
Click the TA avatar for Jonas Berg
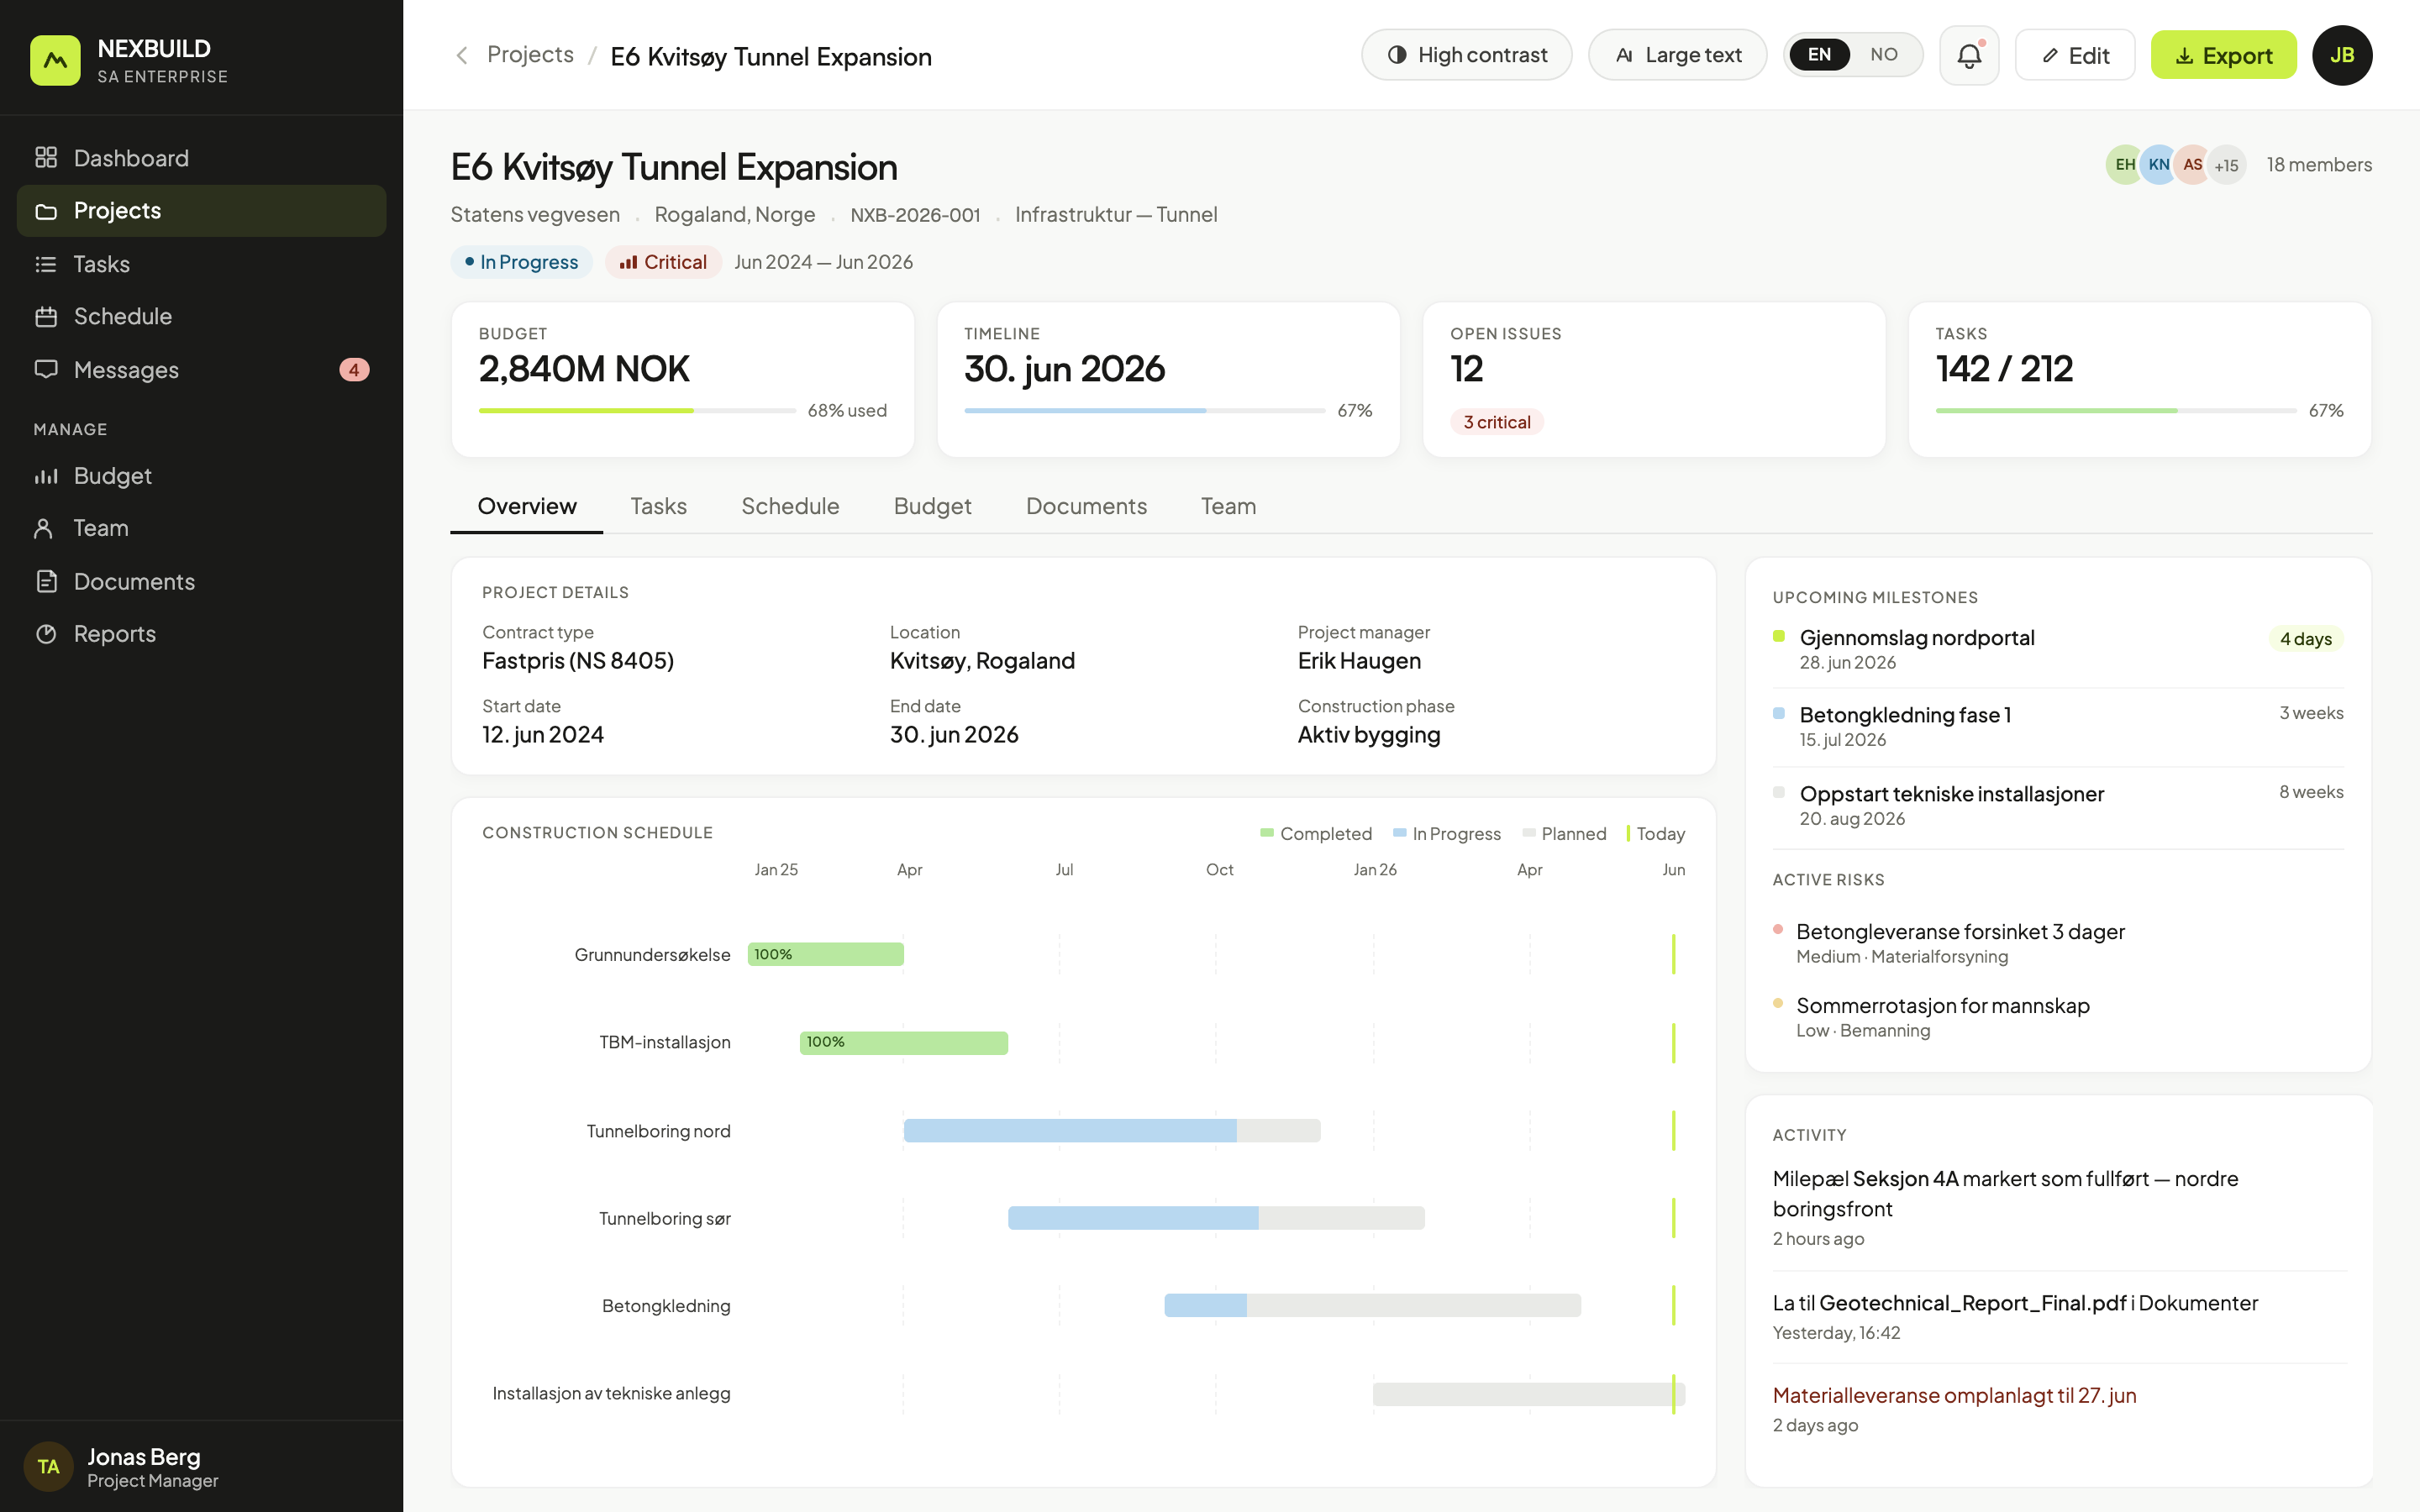pos(48,1466)
